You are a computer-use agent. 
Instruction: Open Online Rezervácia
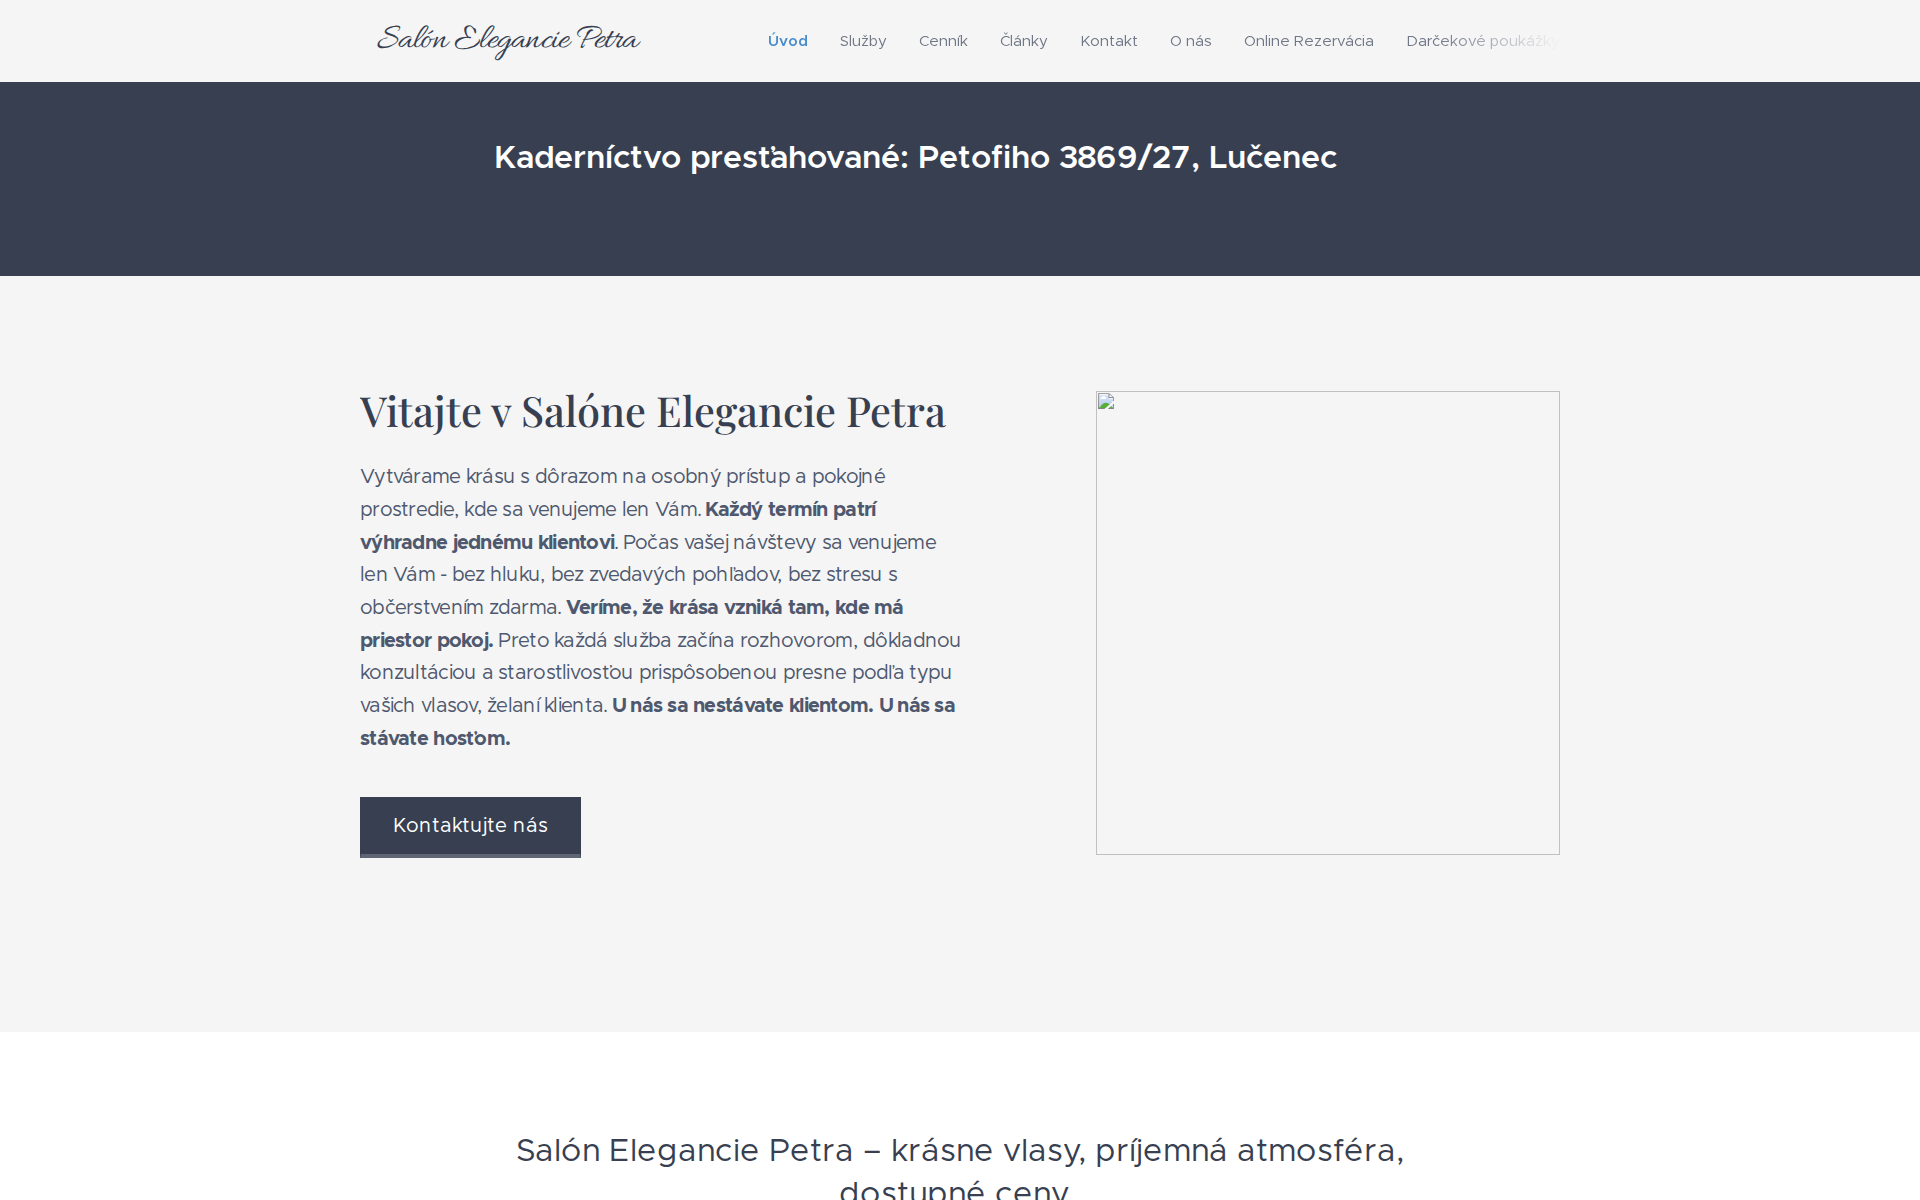click(x=1308, y=41)
